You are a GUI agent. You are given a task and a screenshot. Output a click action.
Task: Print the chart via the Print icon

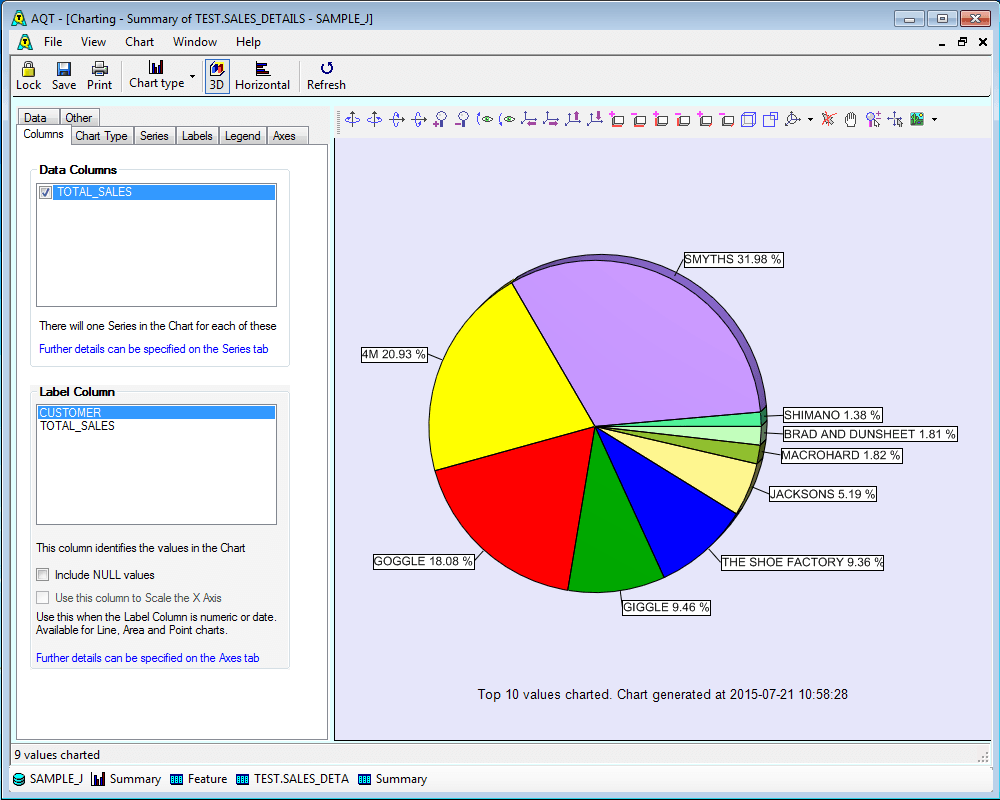[99, 76]
